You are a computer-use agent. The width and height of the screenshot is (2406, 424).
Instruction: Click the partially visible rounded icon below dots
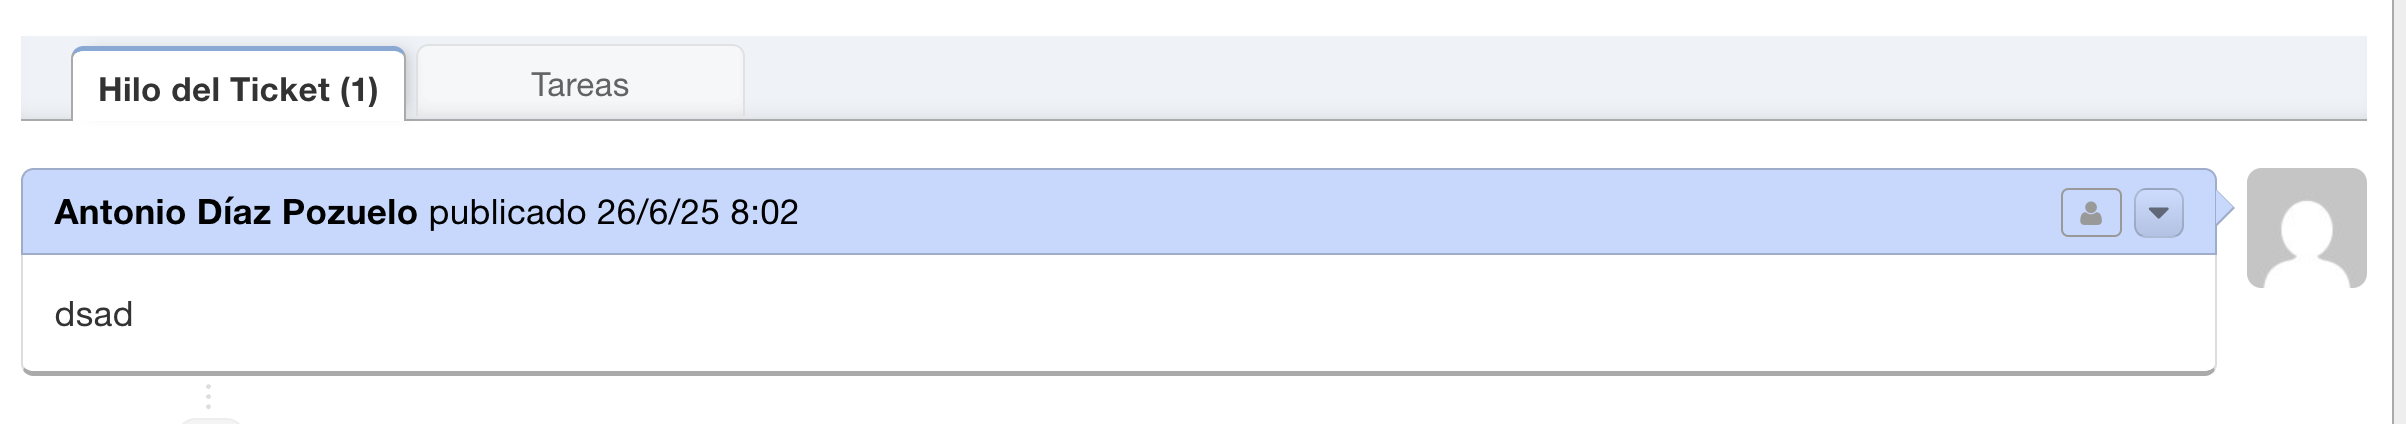tap(211, 420)
